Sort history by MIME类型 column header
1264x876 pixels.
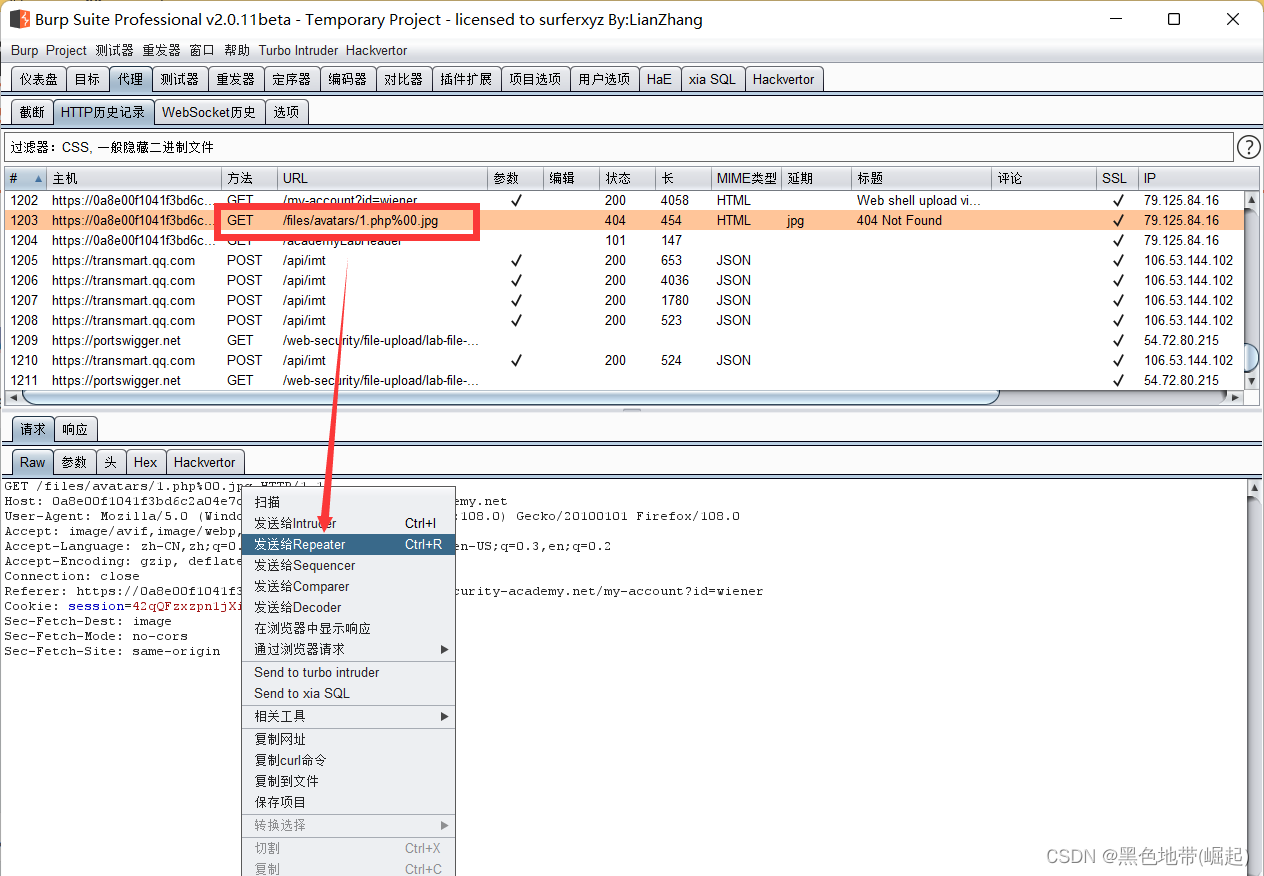[x=746, y=179]
